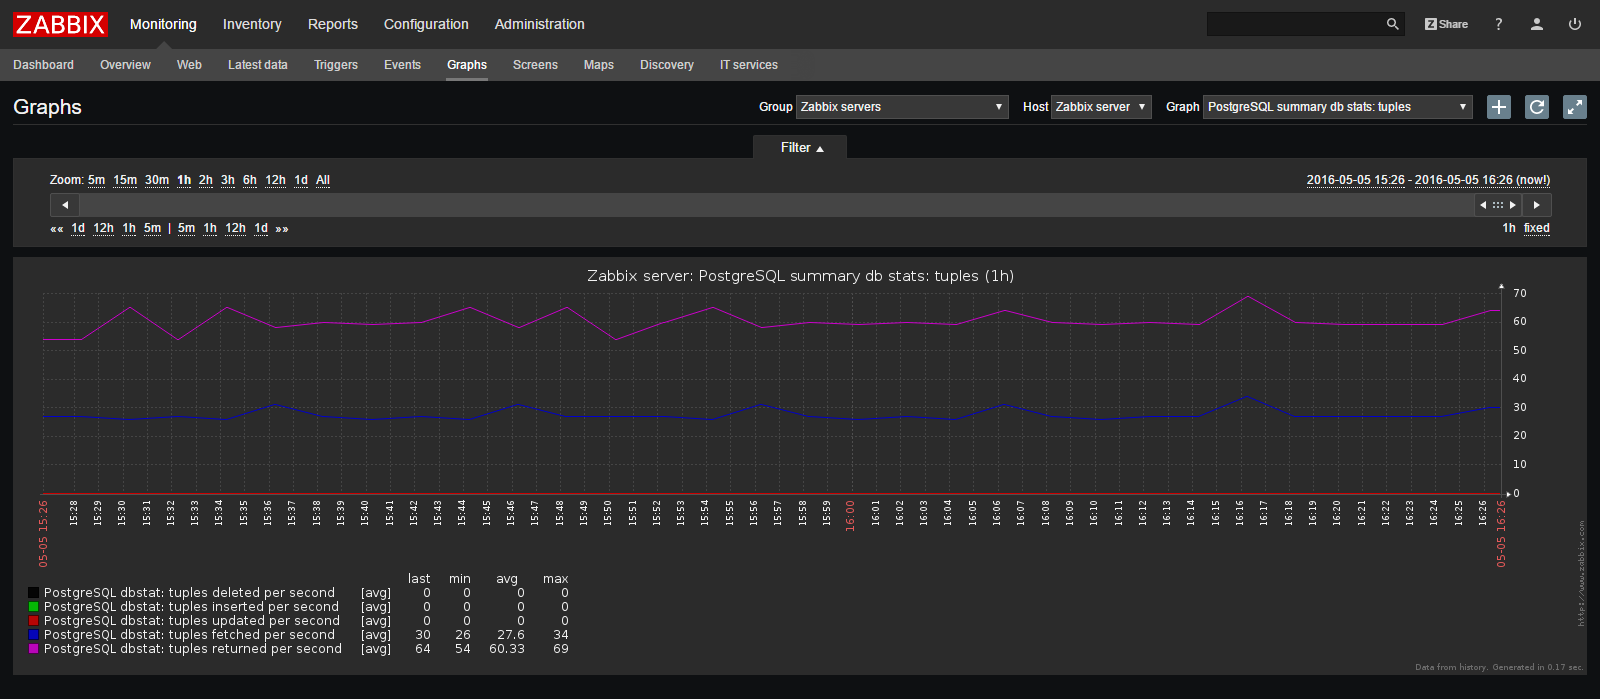Screen dimensions: 1600x699
Task: Click the refresh graph icon
Action: pos(1537,107)
